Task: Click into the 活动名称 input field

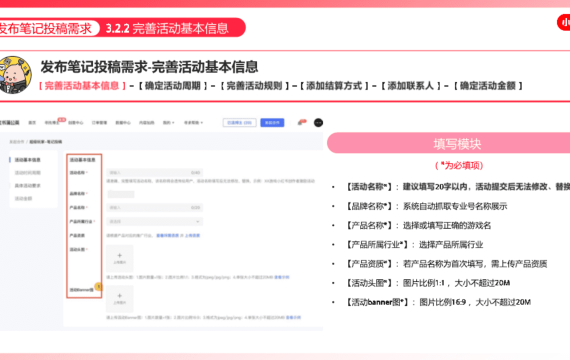Action: tap(154, 173)
